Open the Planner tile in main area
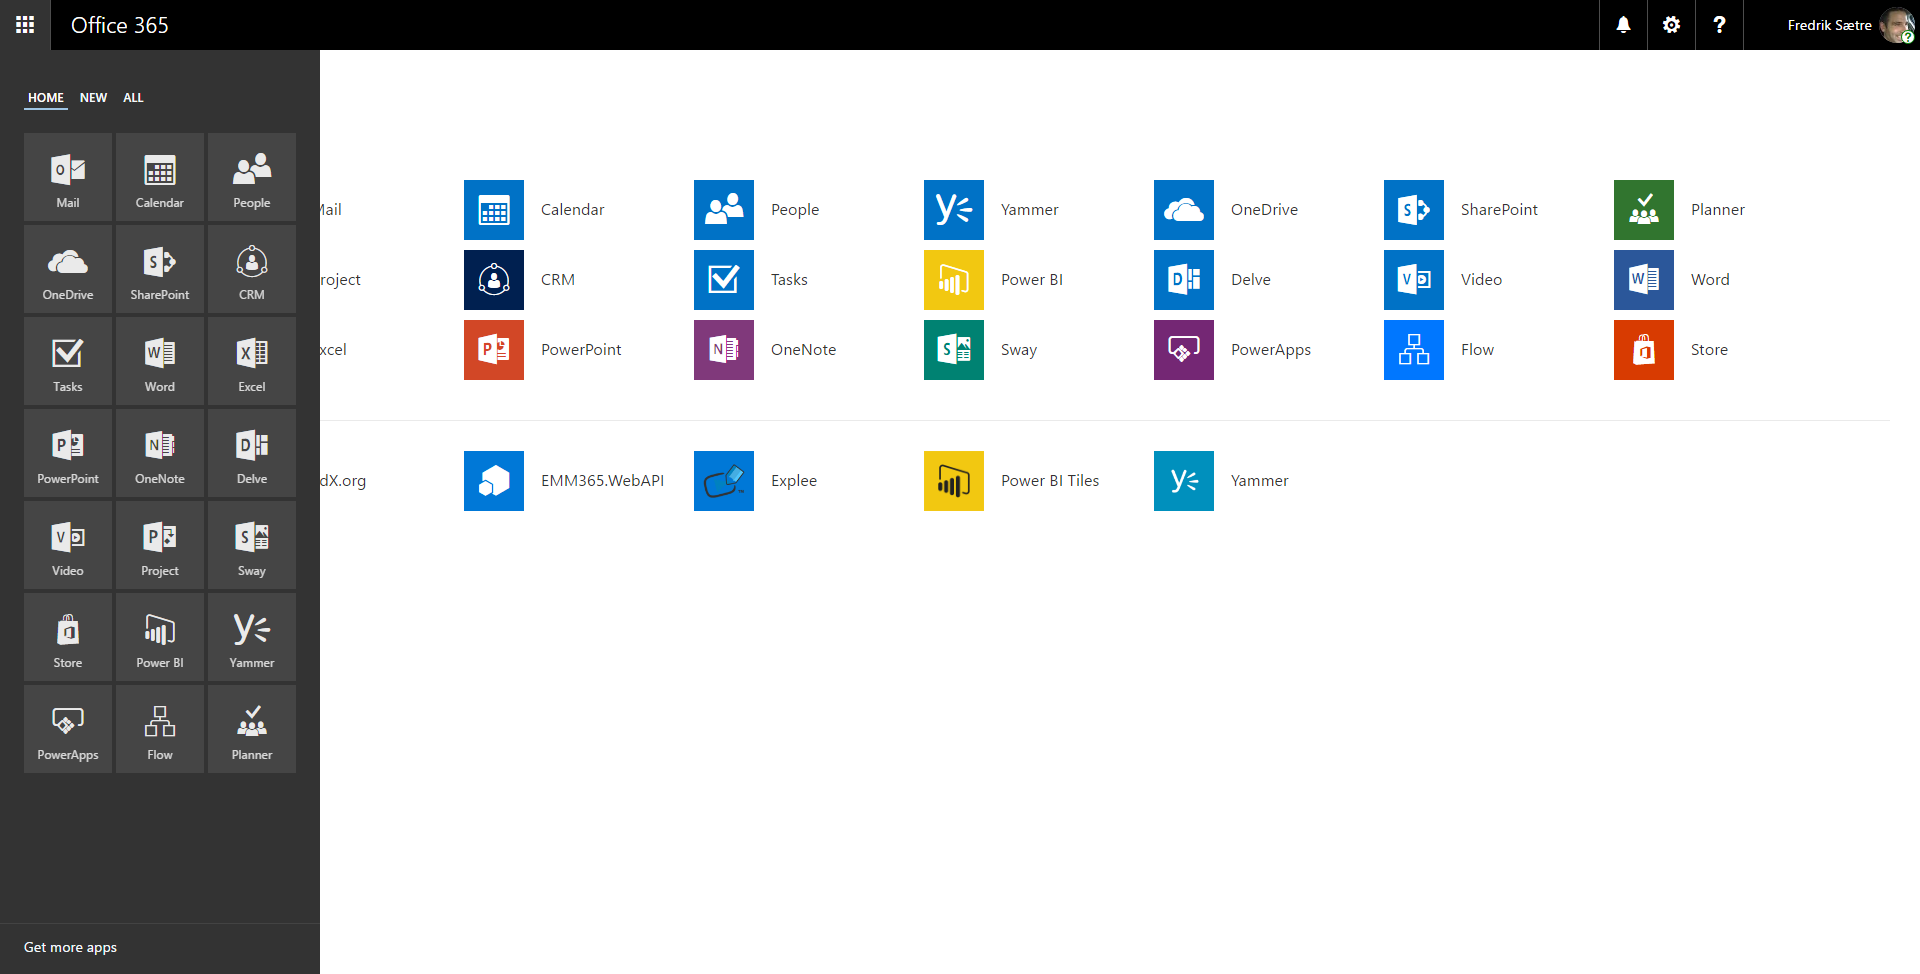The image size is (1920, 974). tap(1643, 210)
